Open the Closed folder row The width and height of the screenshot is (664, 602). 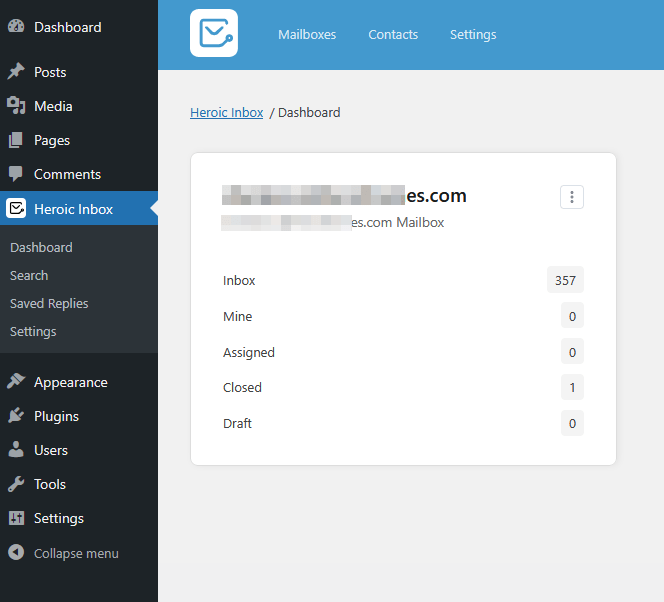pos(403,387)
